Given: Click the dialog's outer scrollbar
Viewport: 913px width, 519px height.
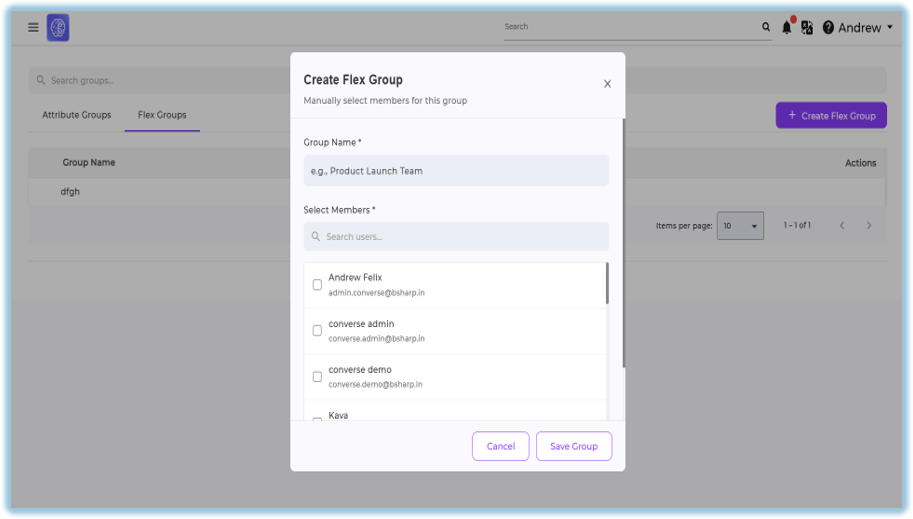Looking at the screenshot, I should pyautogui.click(x=624, y=243).
